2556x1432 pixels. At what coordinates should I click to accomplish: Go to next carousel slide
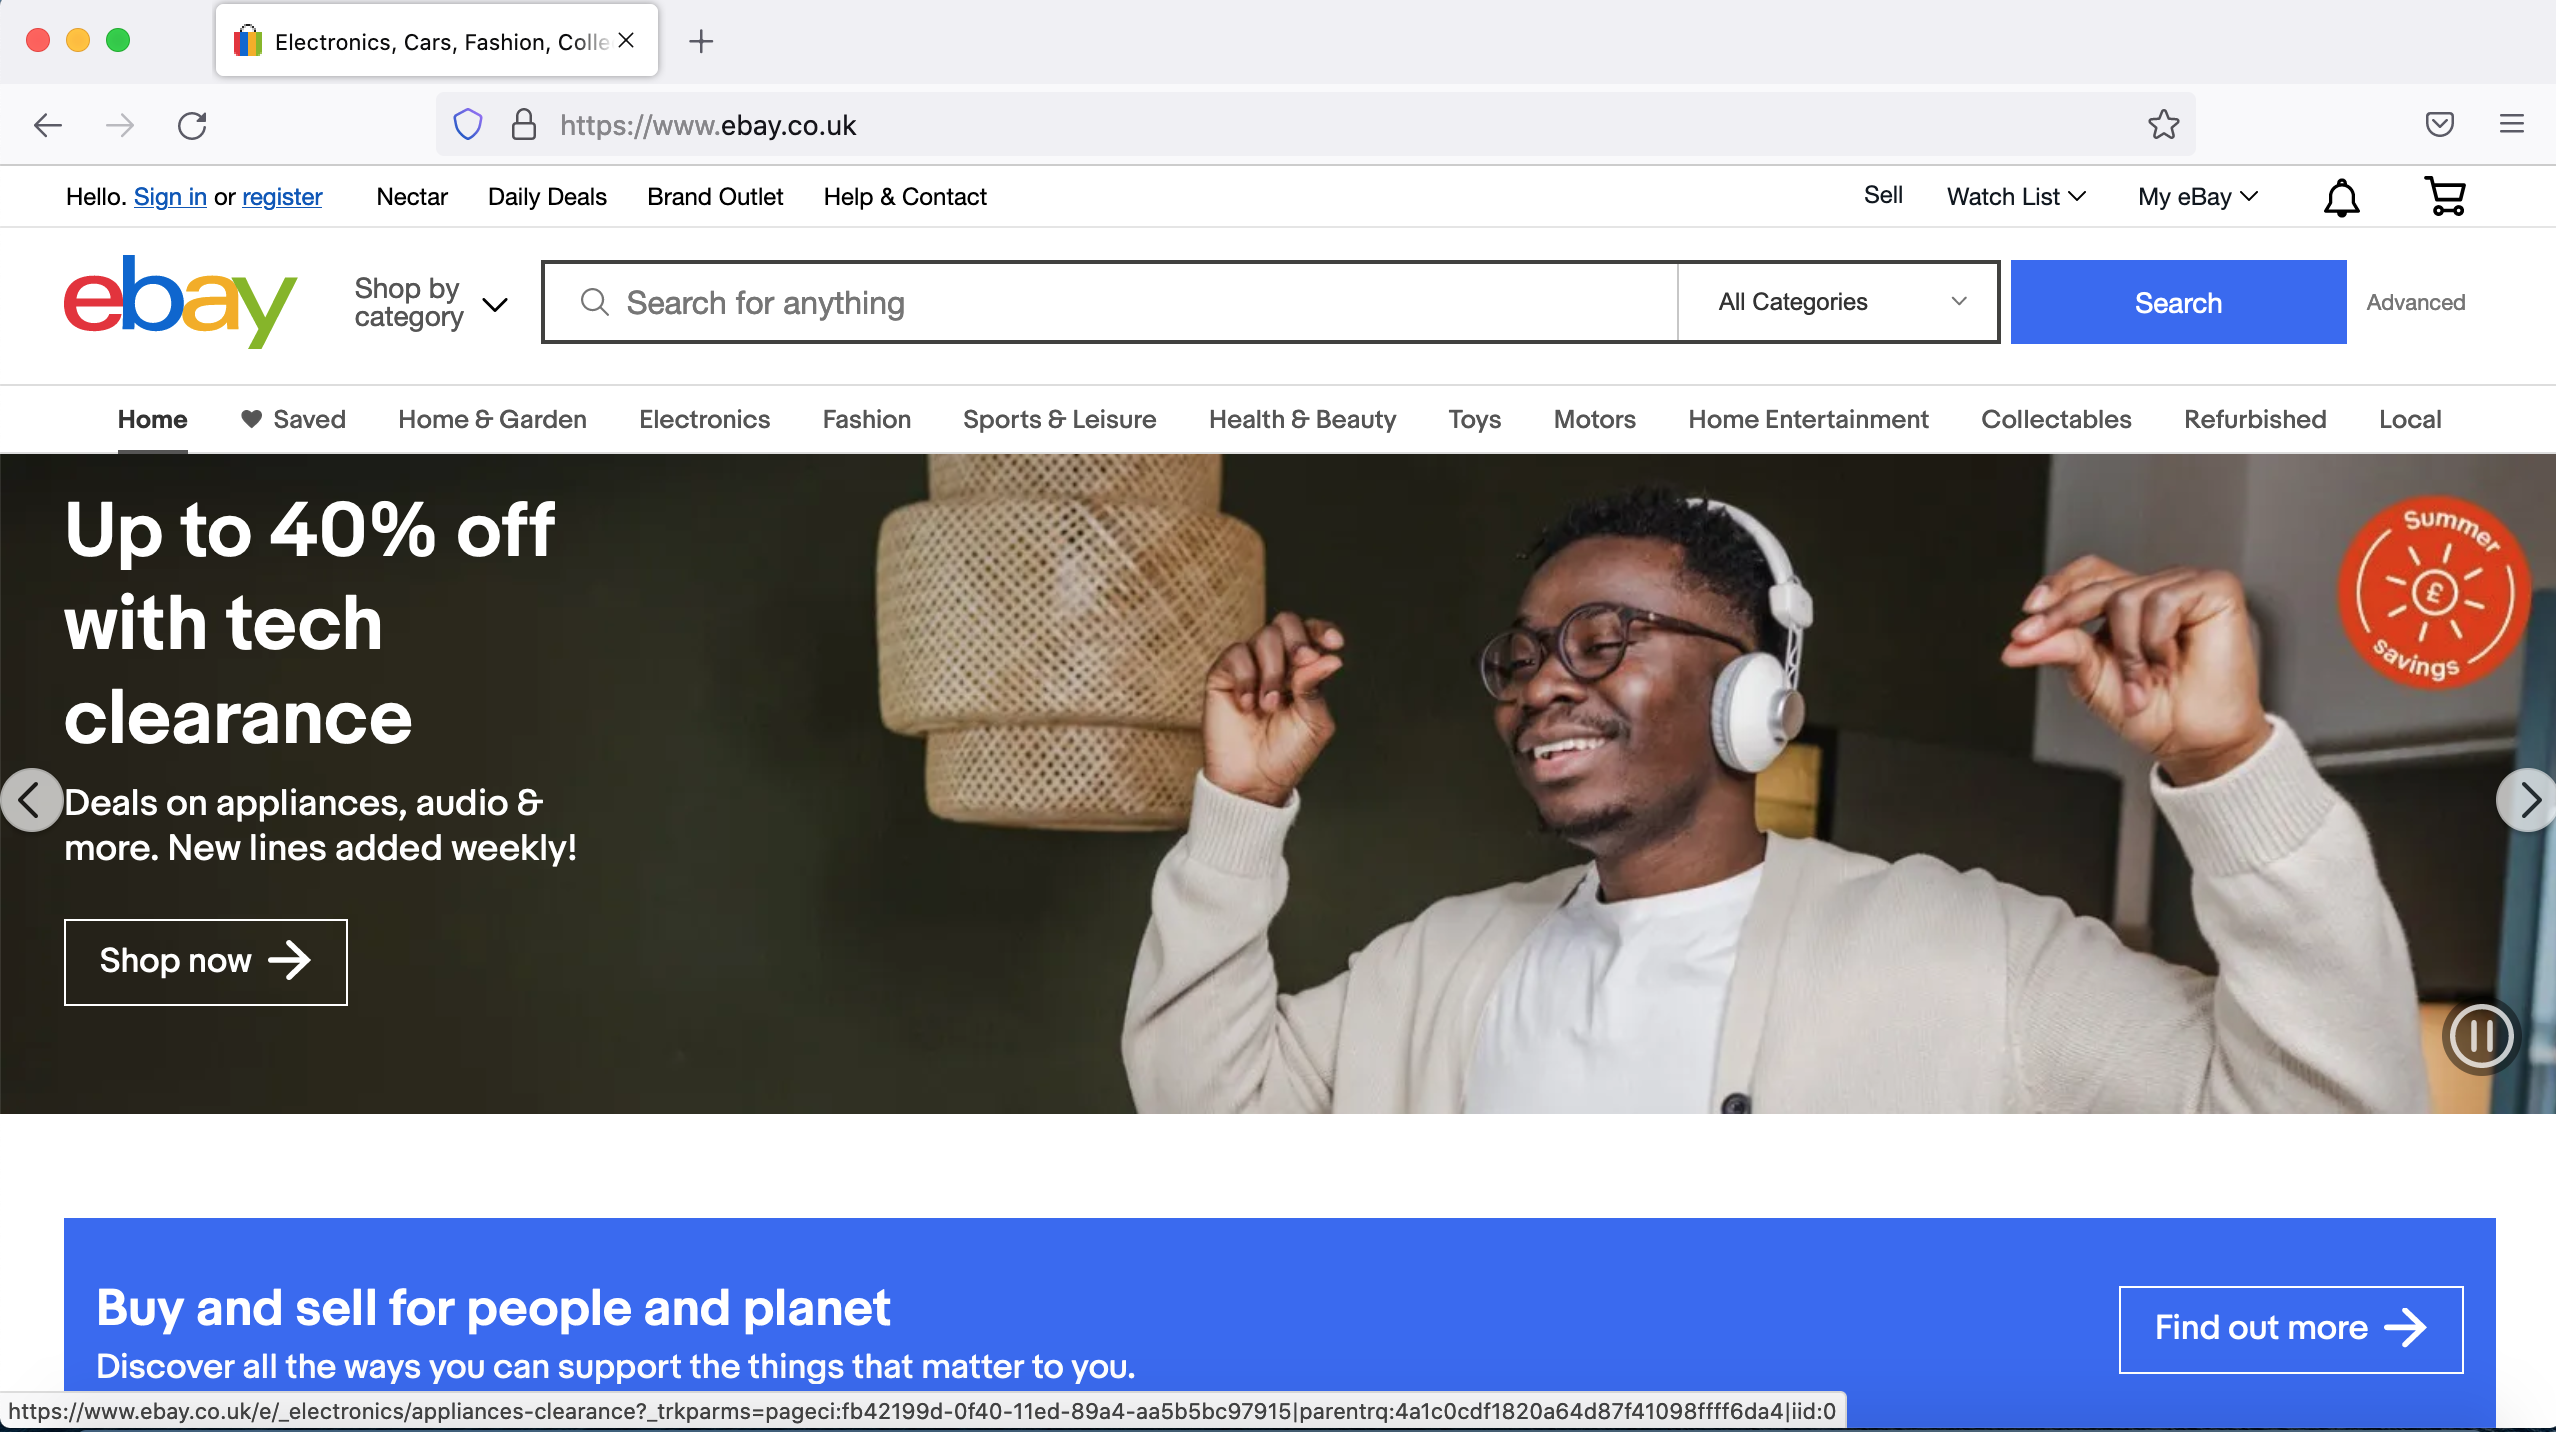[2527, 800]
